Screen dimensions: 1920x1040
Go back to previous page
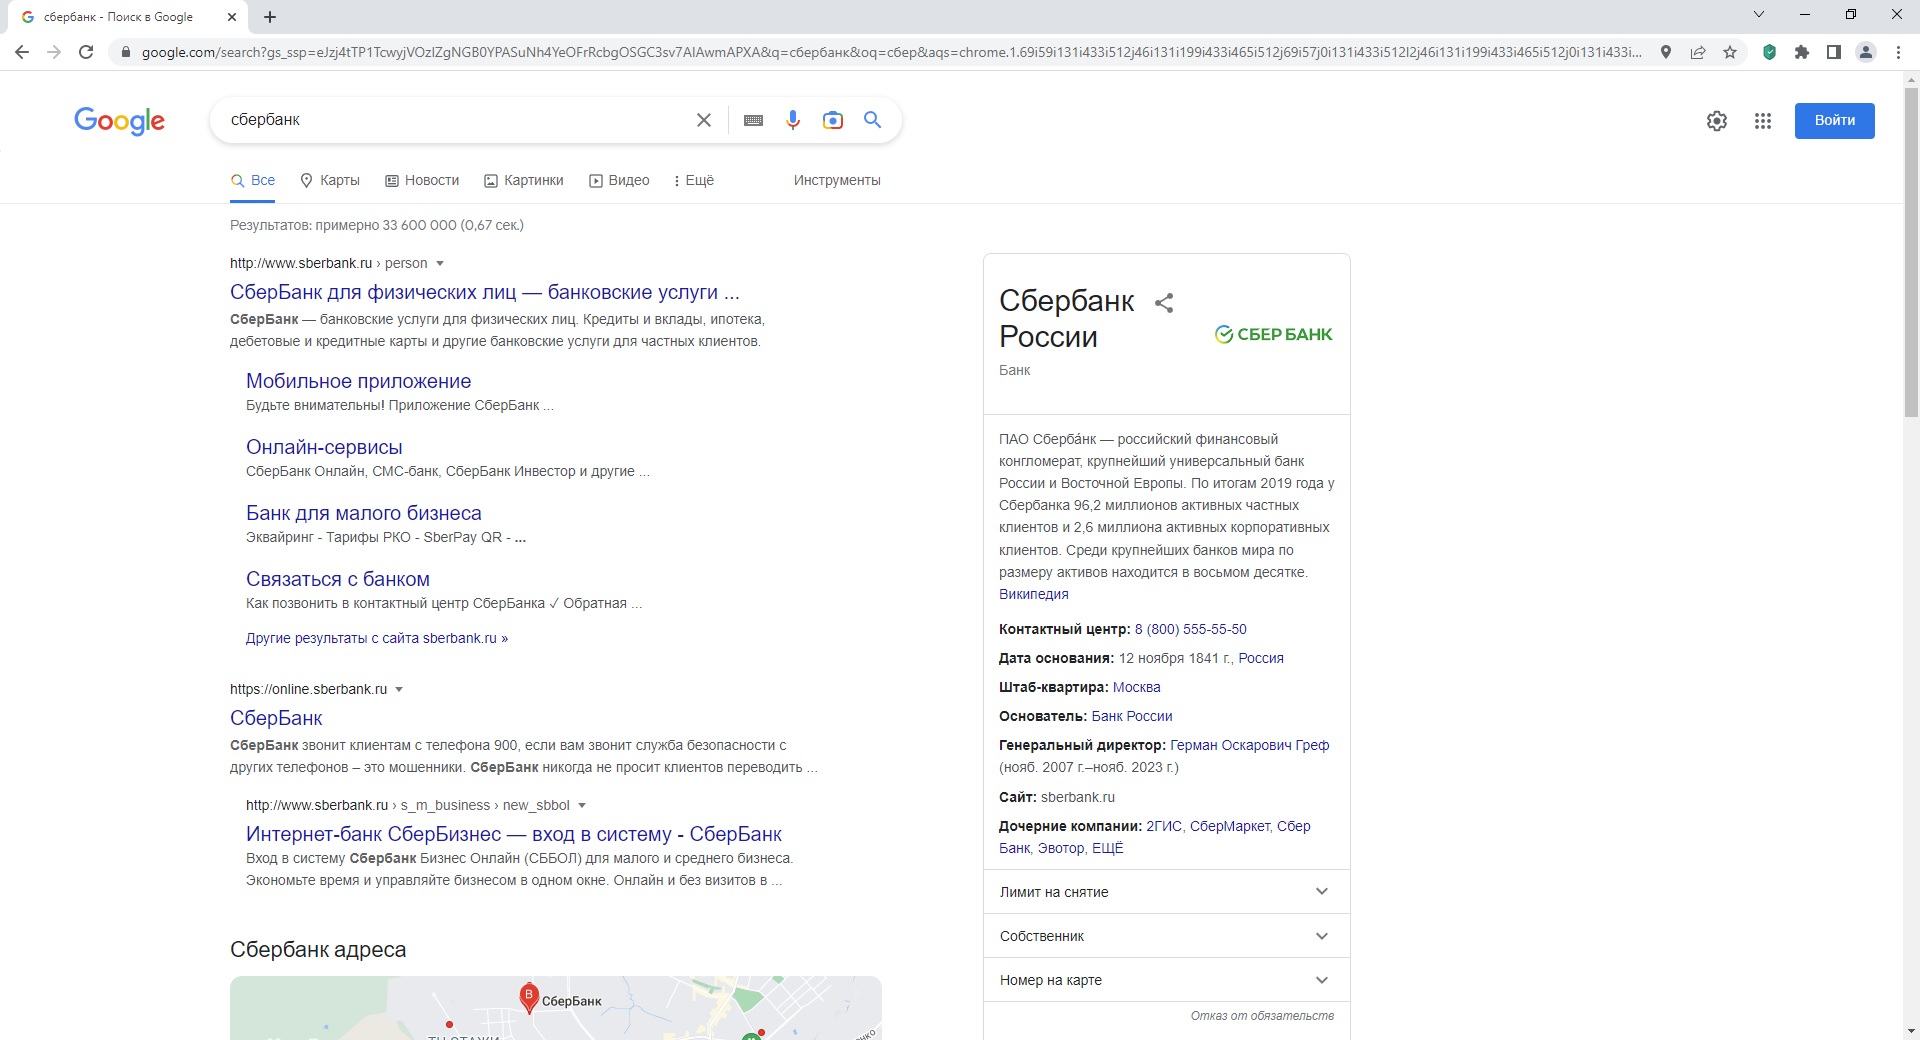22,52
